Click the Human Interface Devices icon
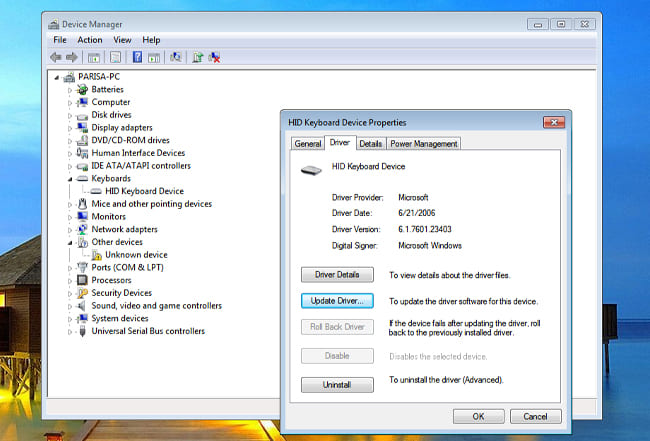 [82, 153]
